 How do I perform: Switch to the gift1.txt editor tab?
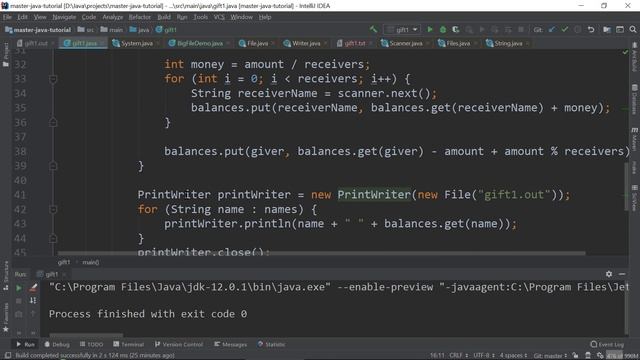[x=351, y=43]
